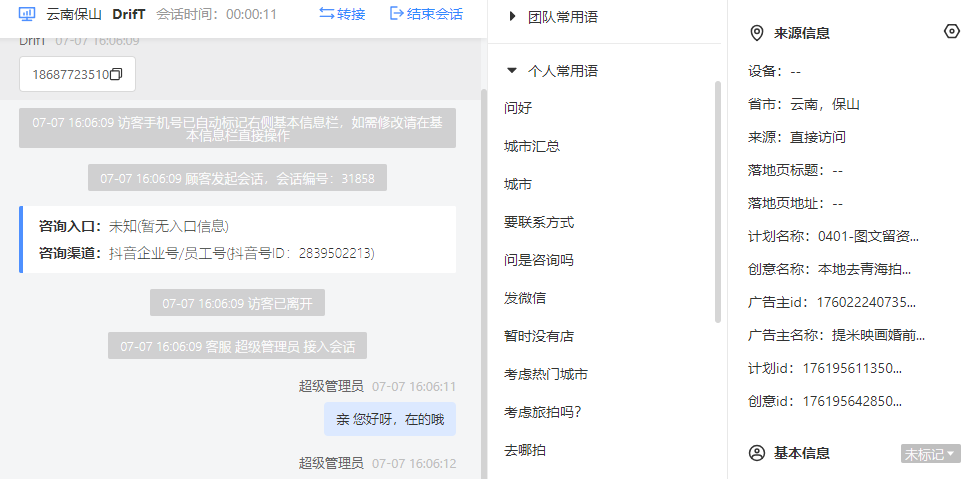
Task: Select the 问是咨询吗 quick phrase
Action: point(539,260)
